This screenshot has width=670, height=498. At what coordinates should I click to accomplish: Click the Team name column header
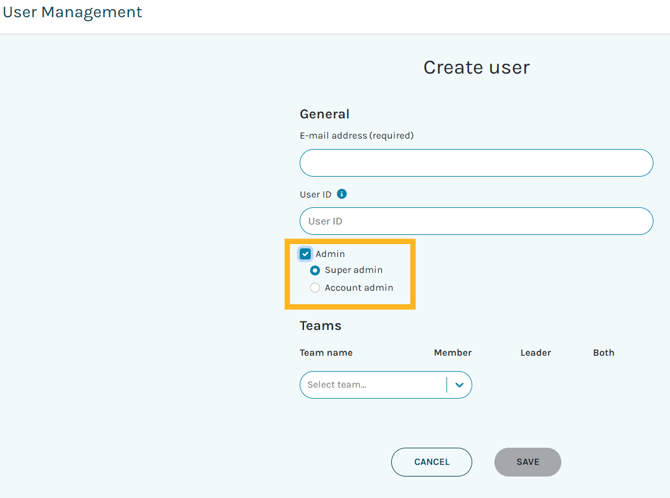tap(326, 353)
